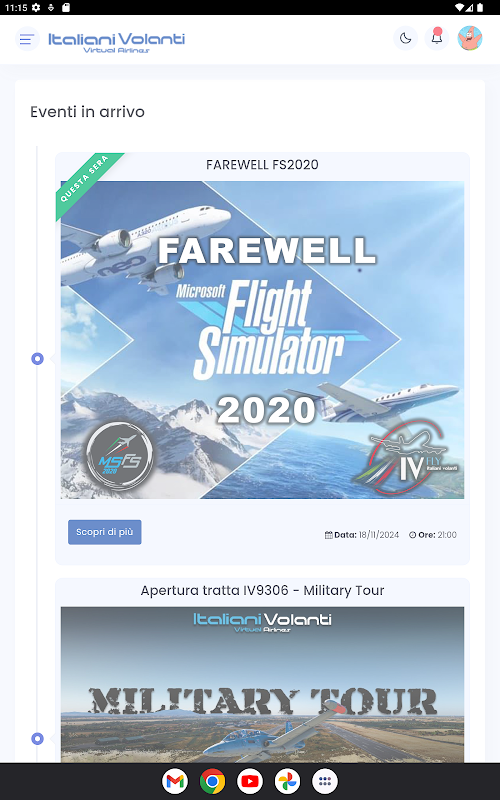Screen dimensions: 500x800
Task: Open the user profile avatar
Action: coord(470,38)
